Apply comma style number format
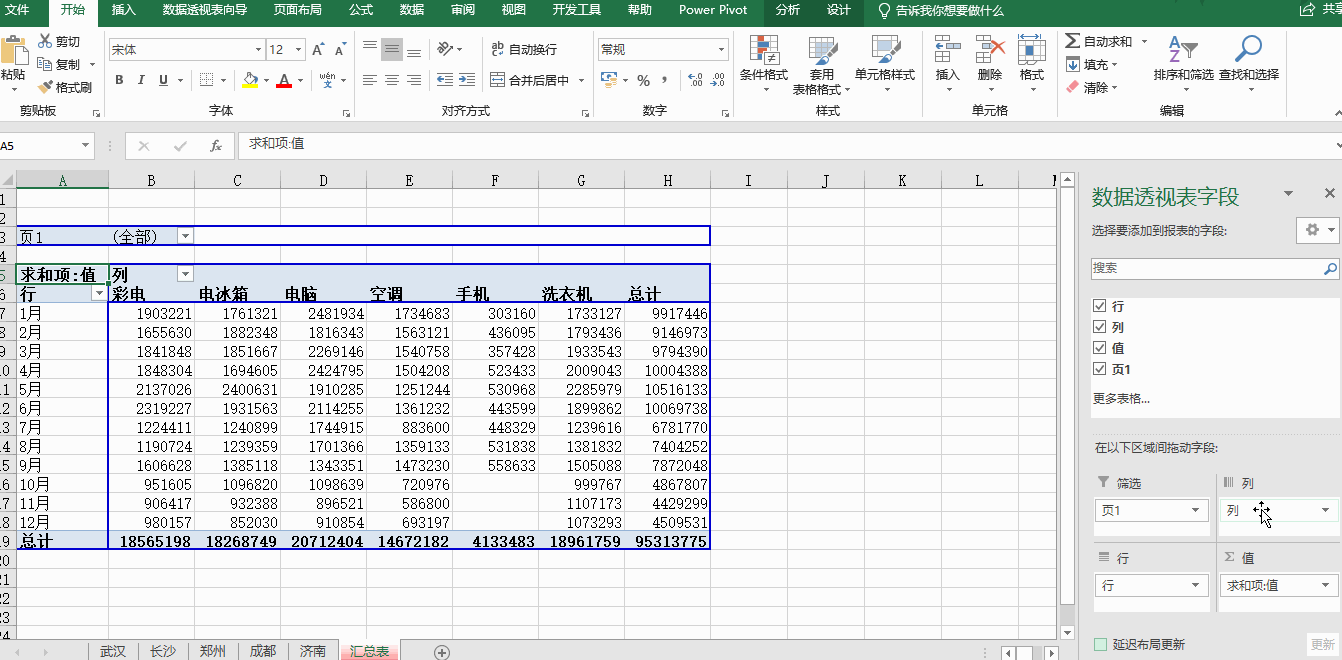 pos(666,80)
